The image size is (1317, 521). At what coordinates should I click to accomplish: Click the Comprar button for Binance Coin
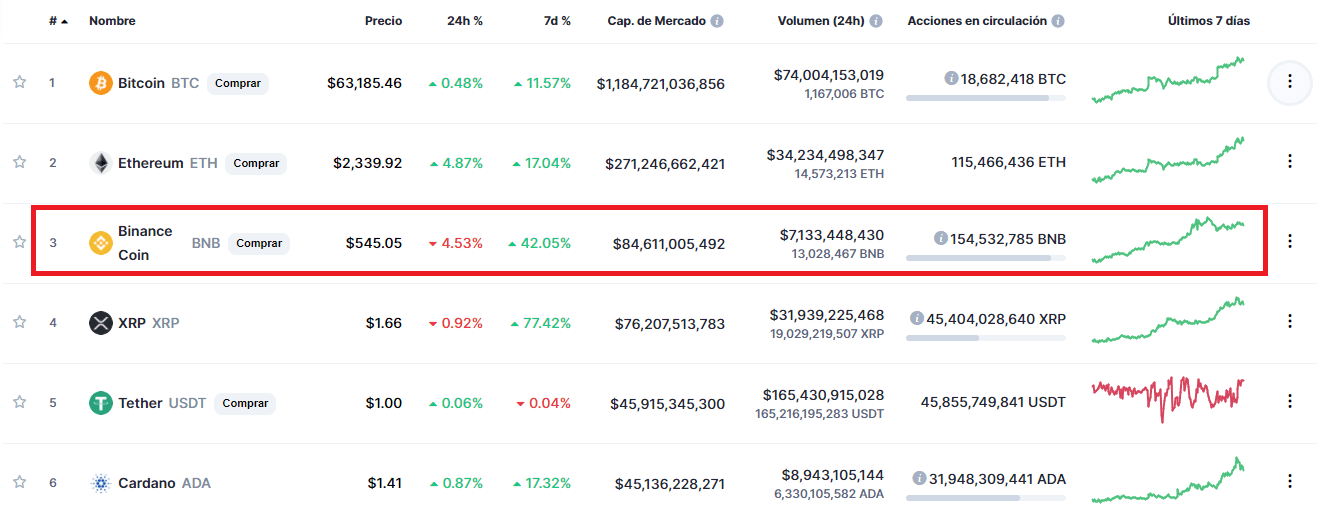tap(259, 243)
